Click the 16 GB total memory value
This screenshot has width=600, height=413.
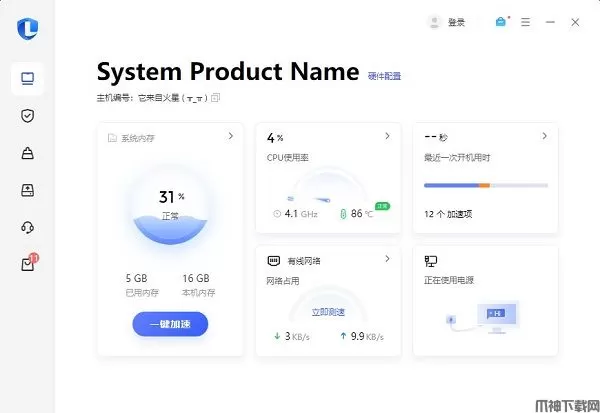pyautogui.click(x=196, y=278)
